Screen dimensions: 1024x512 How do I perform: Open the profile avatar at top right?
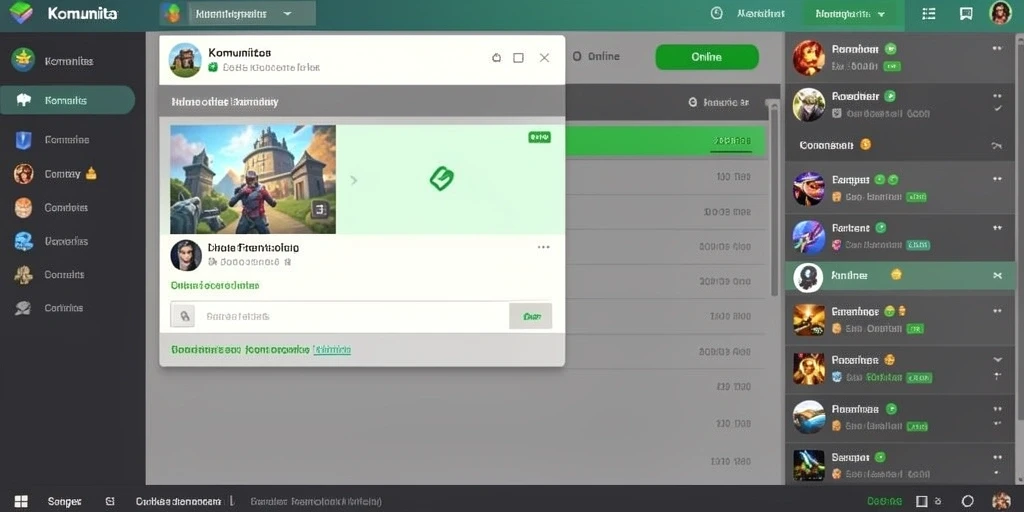[1000, 13]
